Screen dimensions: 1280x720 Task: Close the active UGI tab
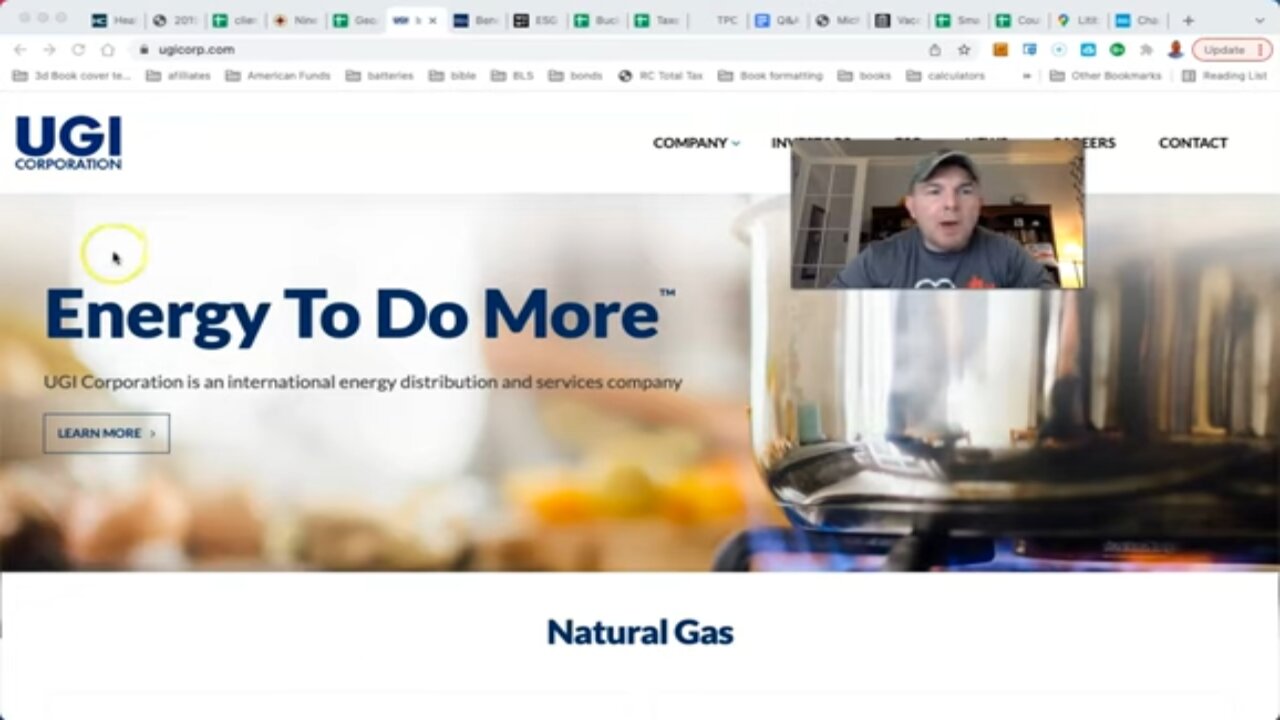432,20
